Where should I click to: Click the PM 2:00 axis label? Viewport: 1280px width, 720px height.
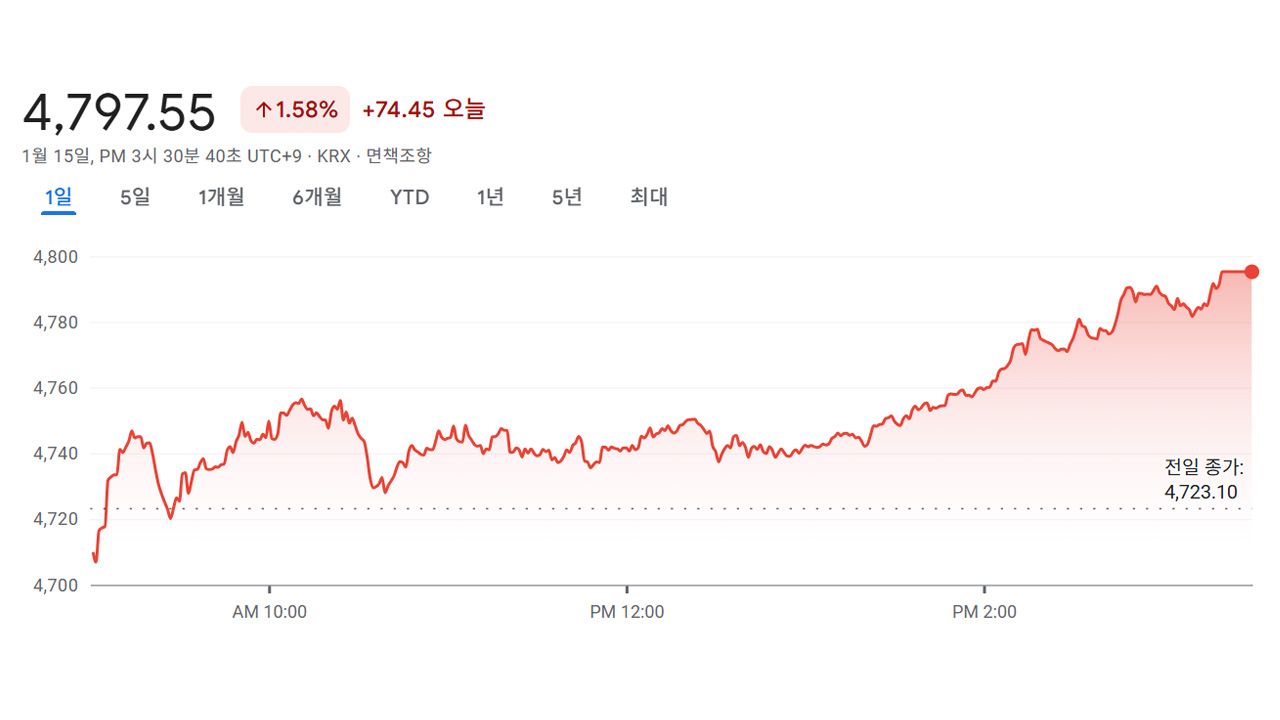point(984,612)
